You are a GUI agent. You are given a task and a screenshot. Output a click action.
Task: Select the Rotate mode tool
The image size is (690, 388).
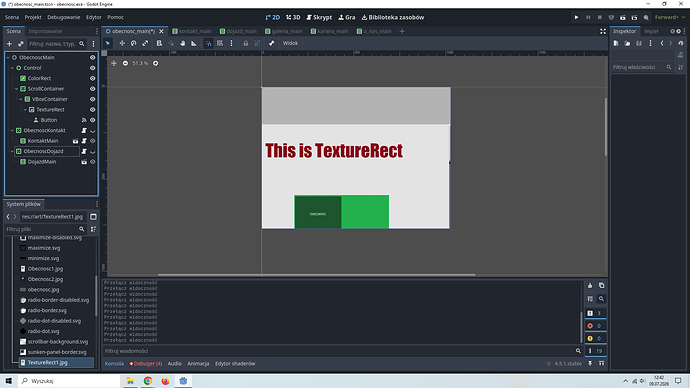click(133, 43)
